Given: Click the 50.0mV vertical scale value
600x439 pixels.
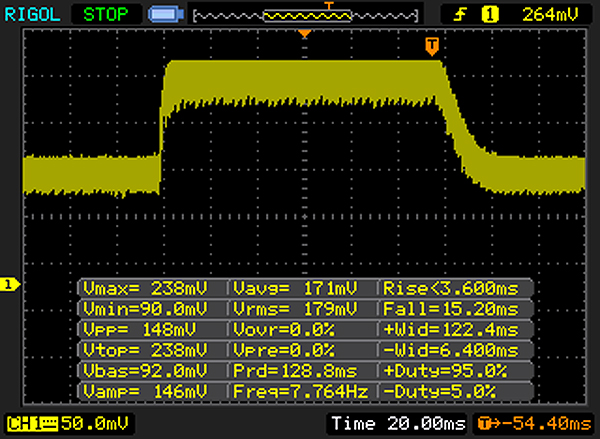Looking at the screenshot, I should point(95,424).
